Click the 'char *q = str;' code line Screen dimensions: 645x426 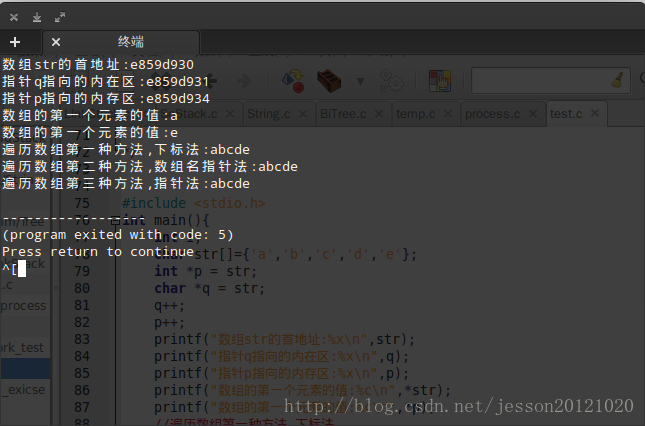click(209, 288)
